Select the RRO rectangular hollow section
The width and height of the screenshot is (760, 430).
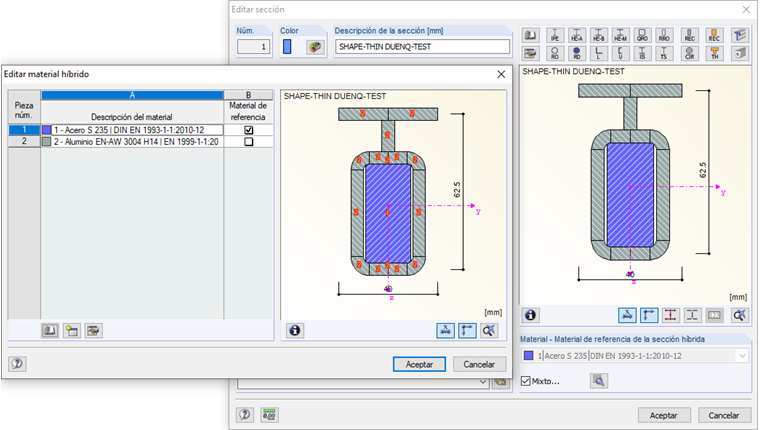pos(664,35)
